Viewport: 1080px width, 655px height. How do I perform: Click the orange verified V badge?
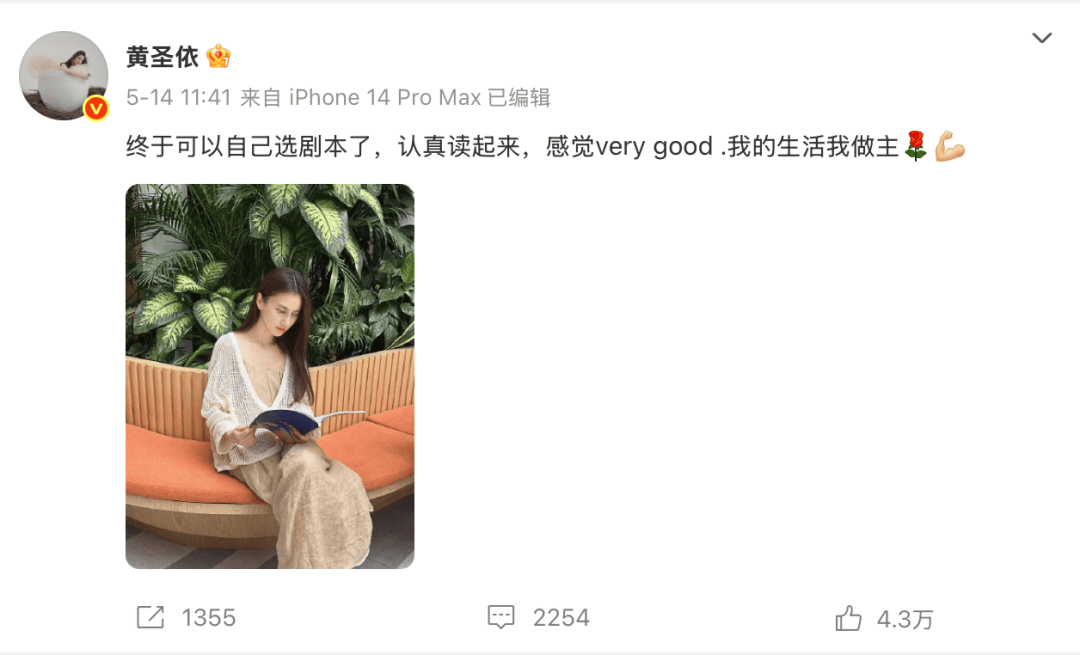96,107
